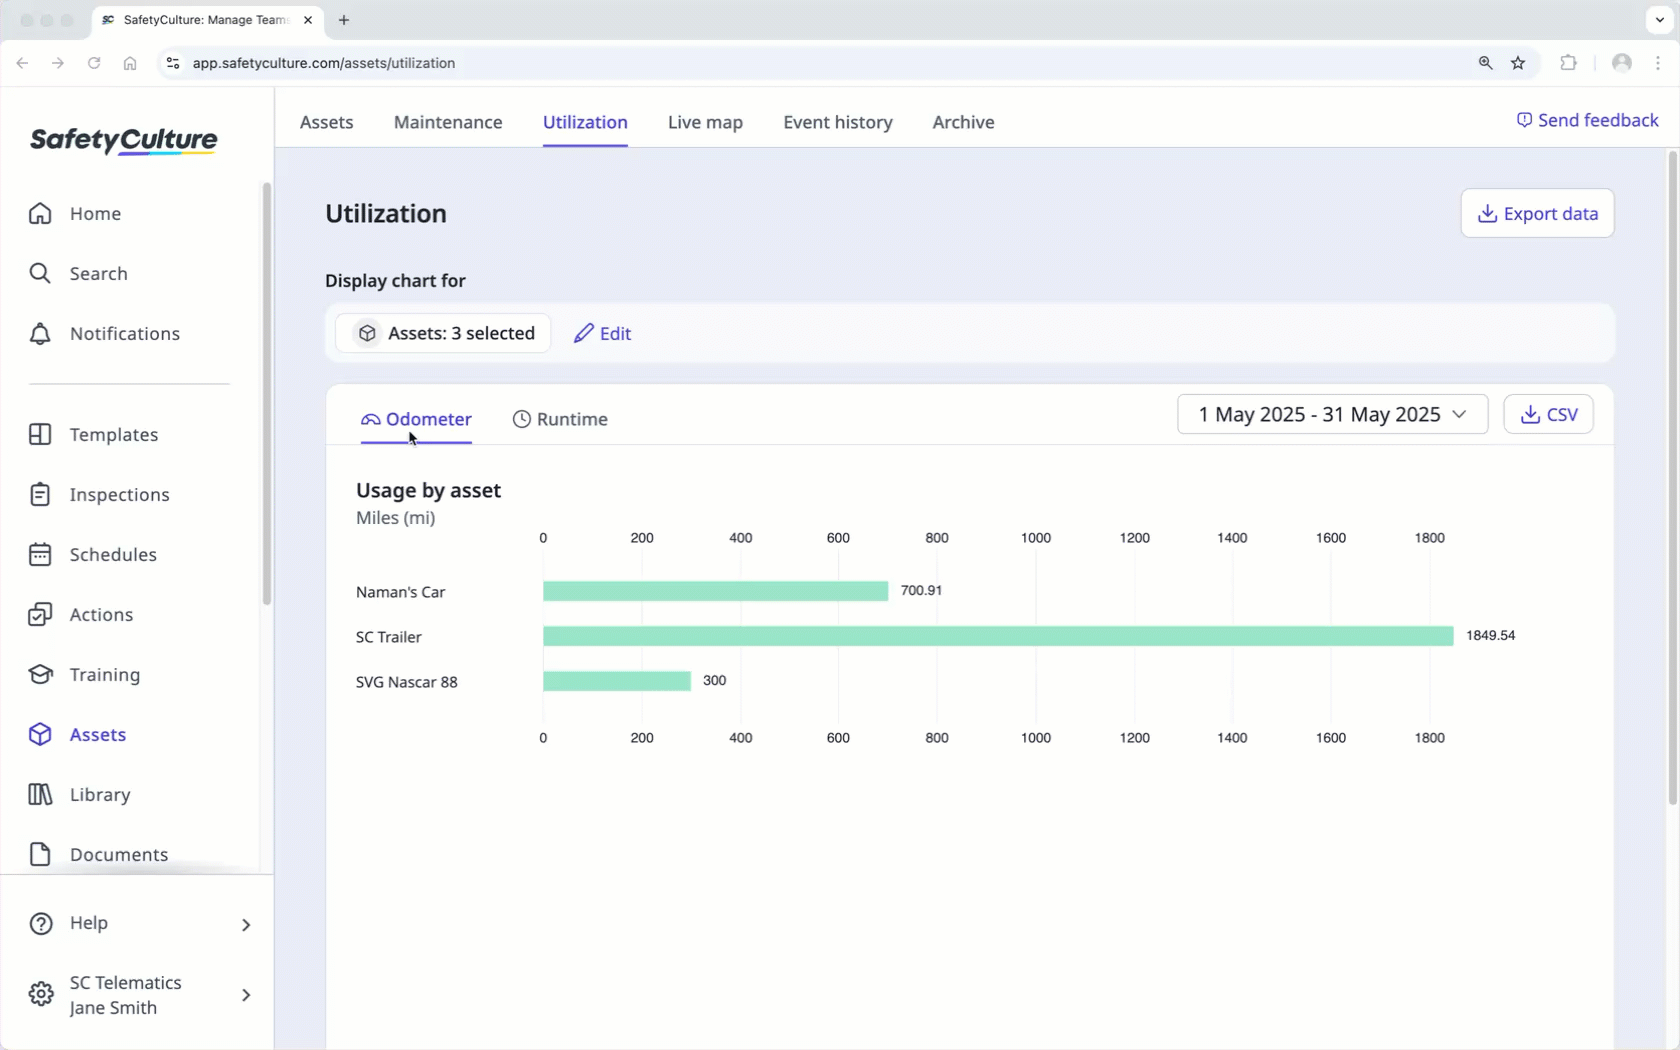Click the browser forward arrow
This screenshot has width=1680, height=1050.
point(58,63)
